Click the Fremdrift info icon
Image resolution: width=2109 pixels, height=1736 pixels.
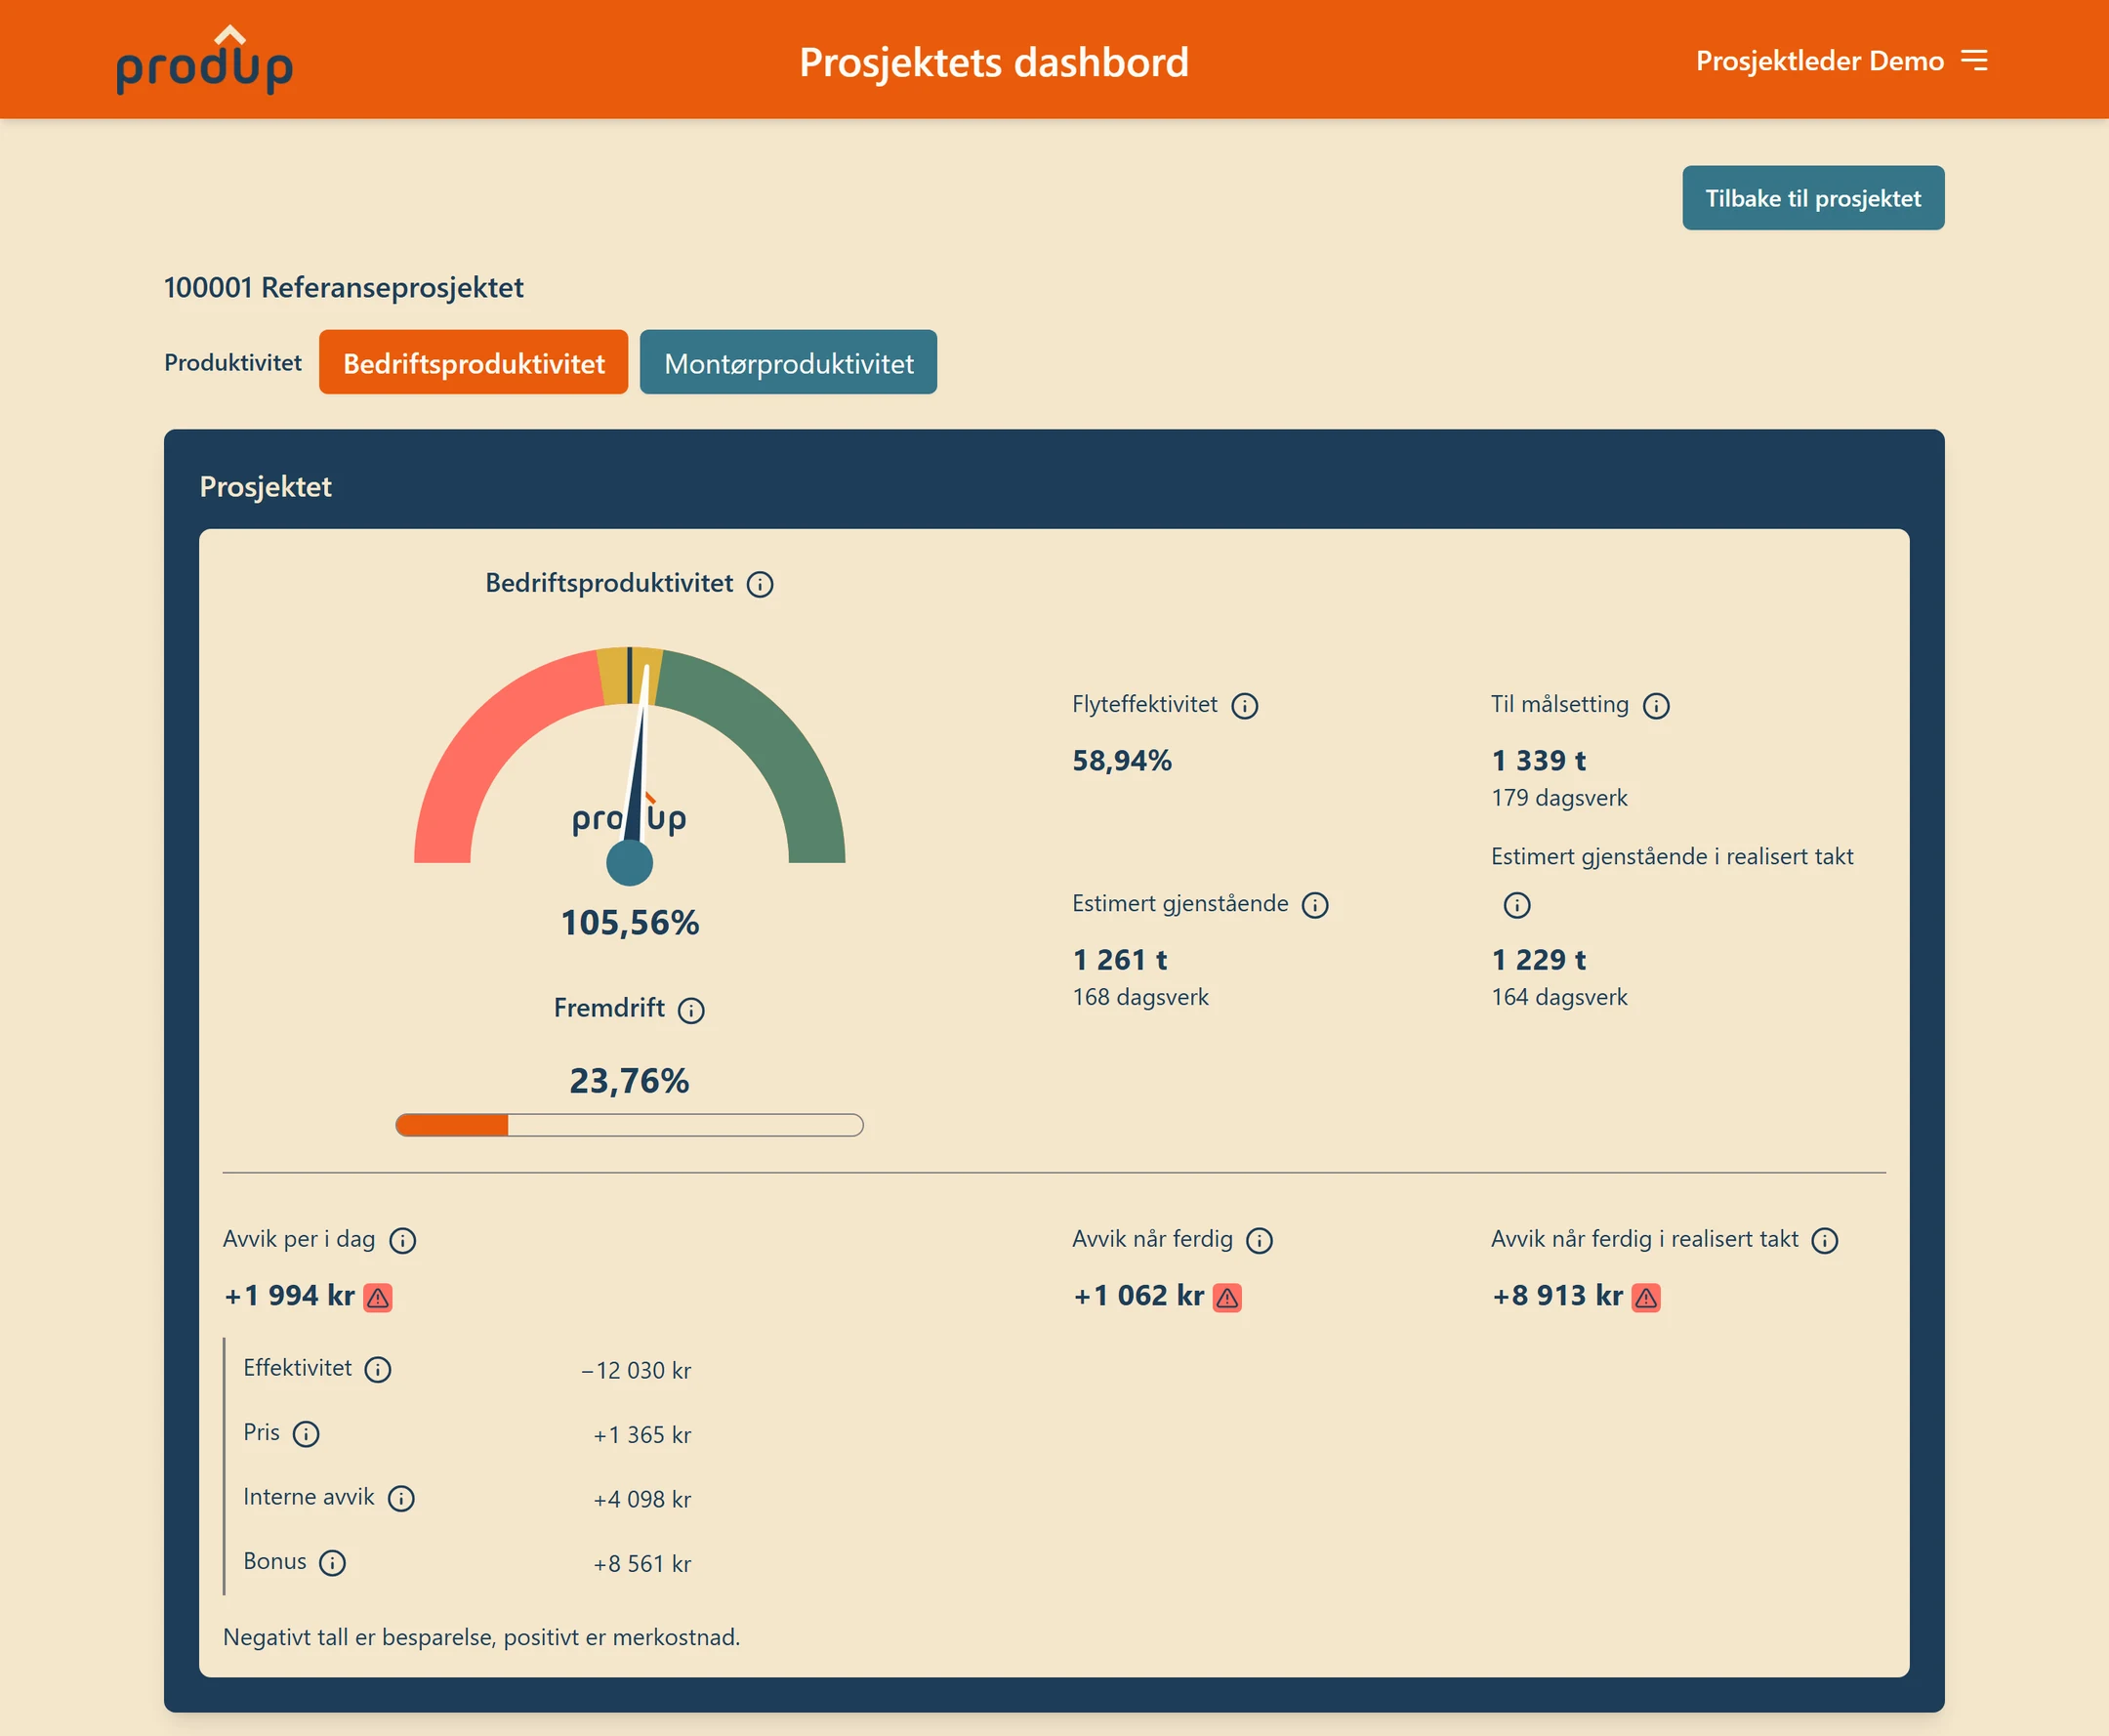coord(691,1010)
